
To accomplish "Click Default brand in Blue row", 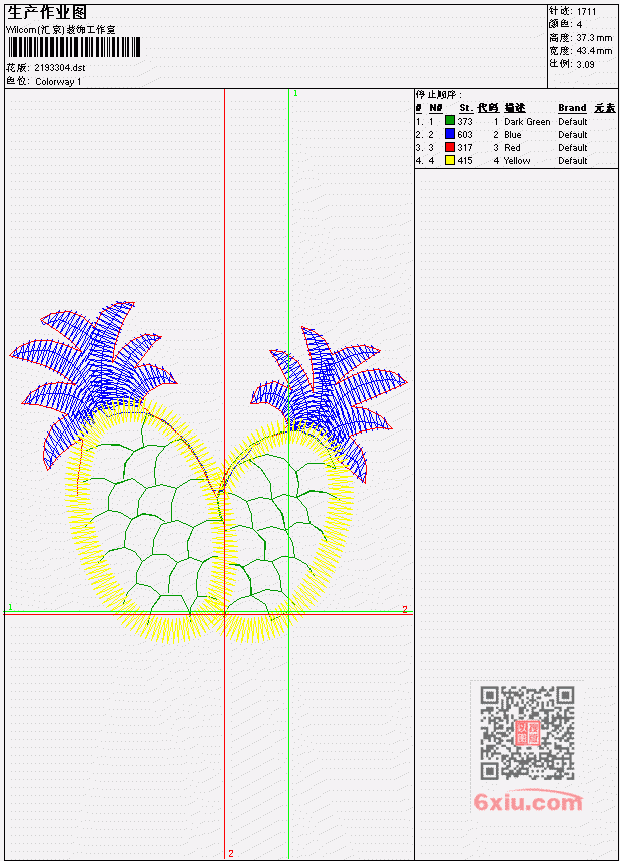I will pos(573,135).
